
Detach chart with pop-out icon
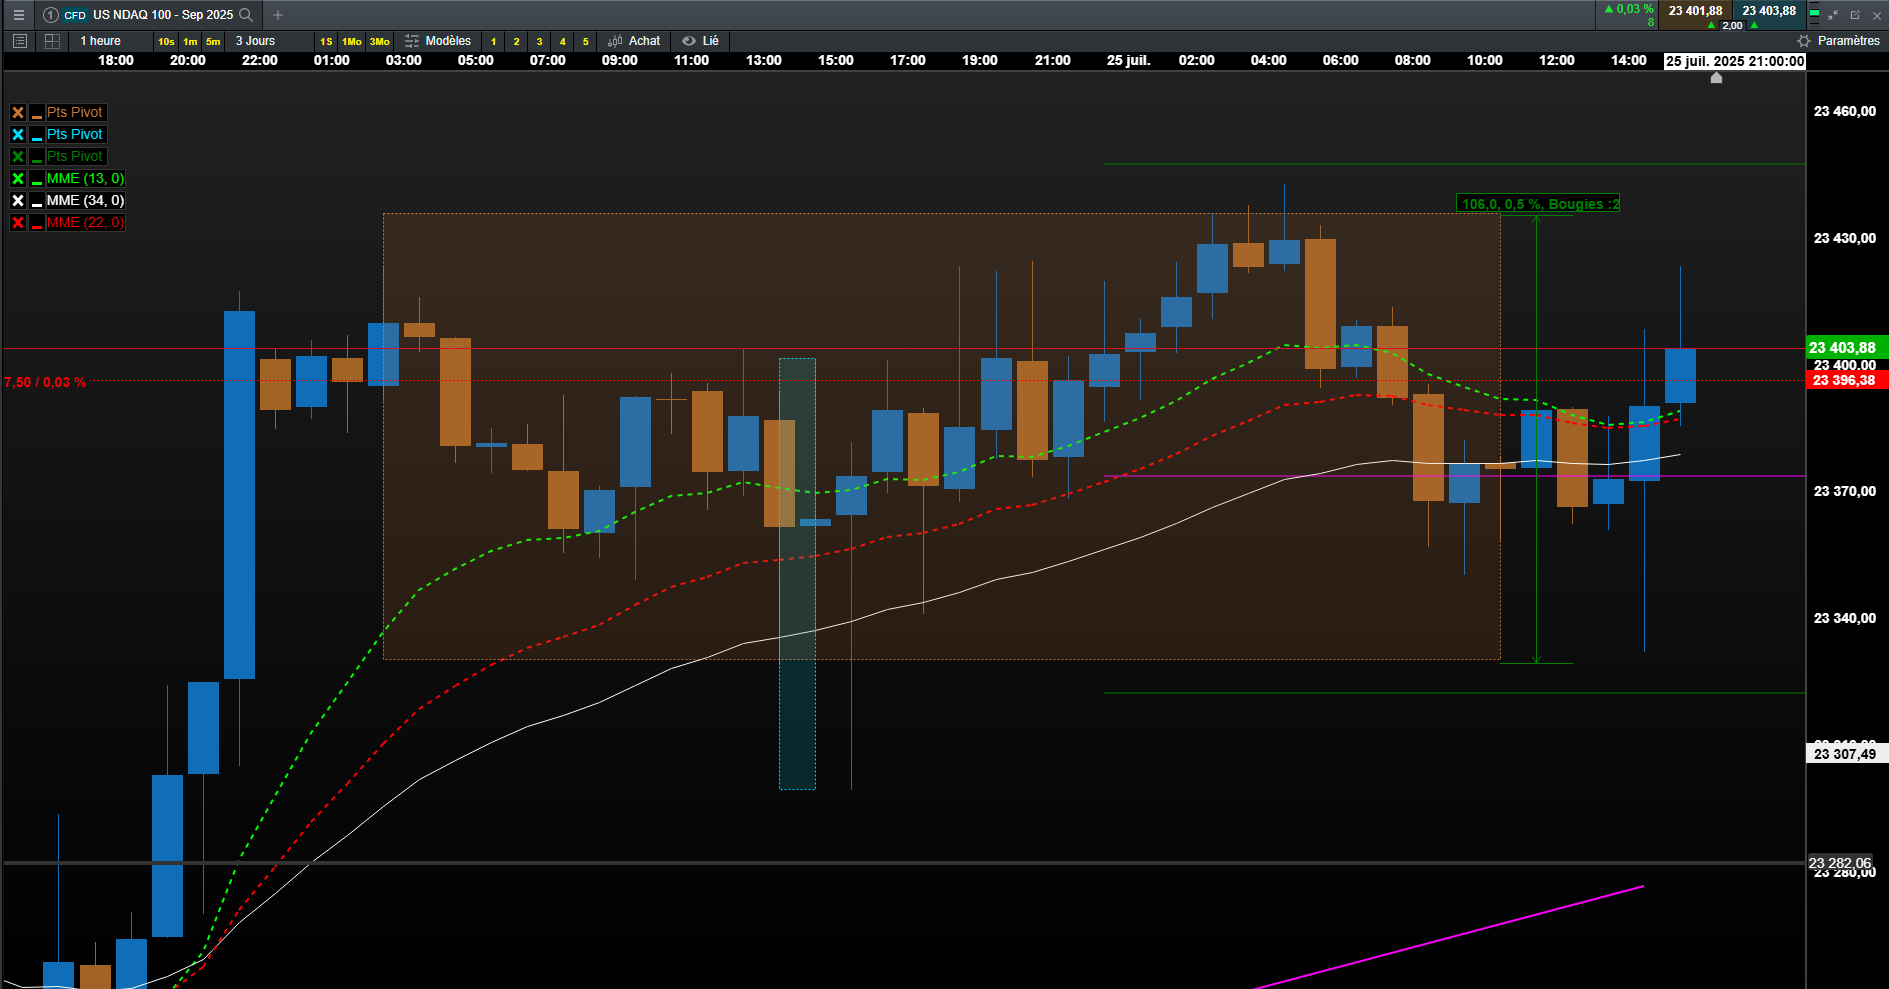pyautogui.click(x=1855, y=15)
